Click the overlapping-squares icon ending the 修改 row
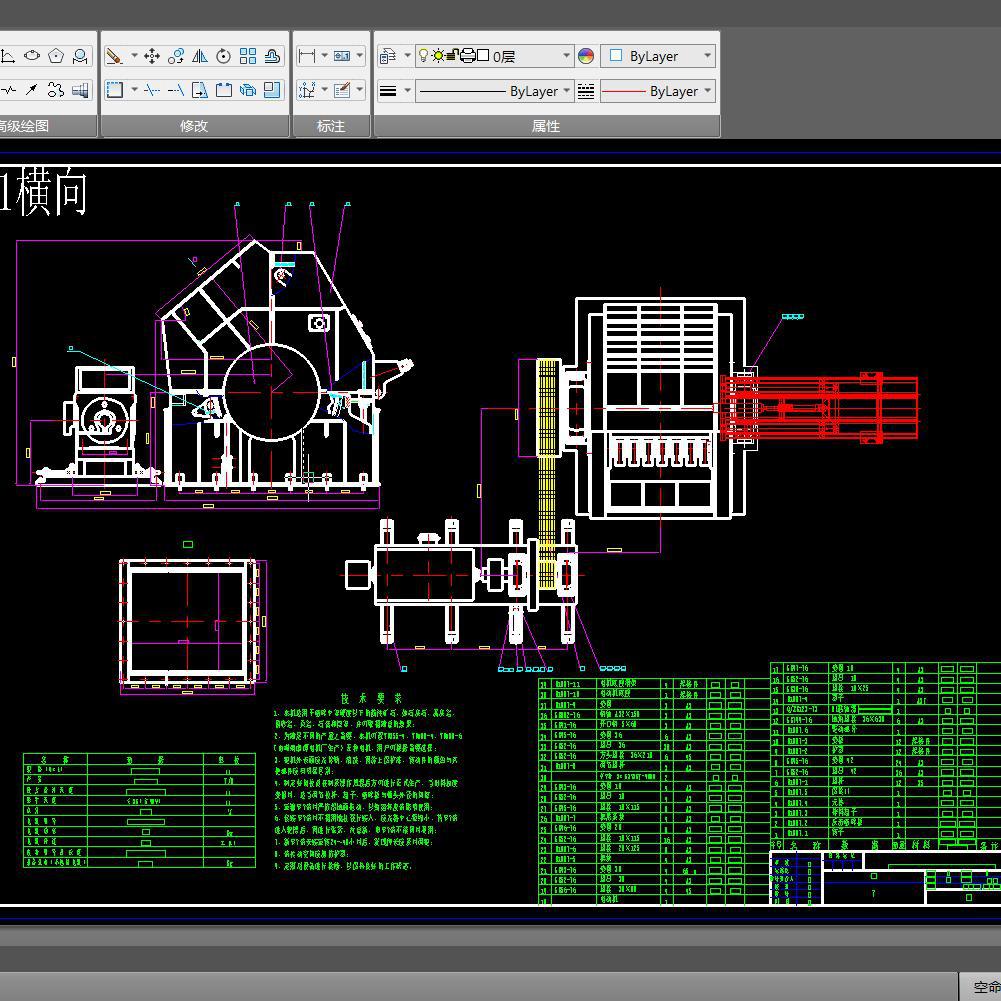The image size is (1001, 1001). coord(272,90)
